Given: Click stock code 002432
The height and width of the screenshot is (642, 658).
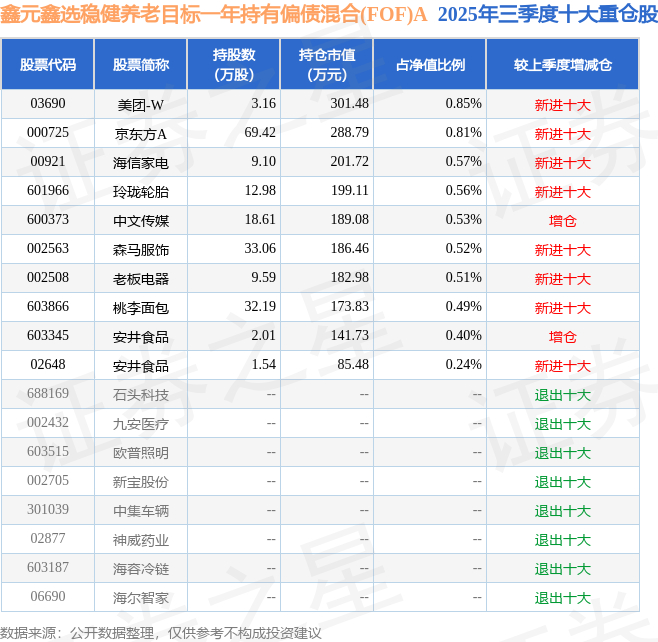Looking at the screenshot, I should pos(48,422).
